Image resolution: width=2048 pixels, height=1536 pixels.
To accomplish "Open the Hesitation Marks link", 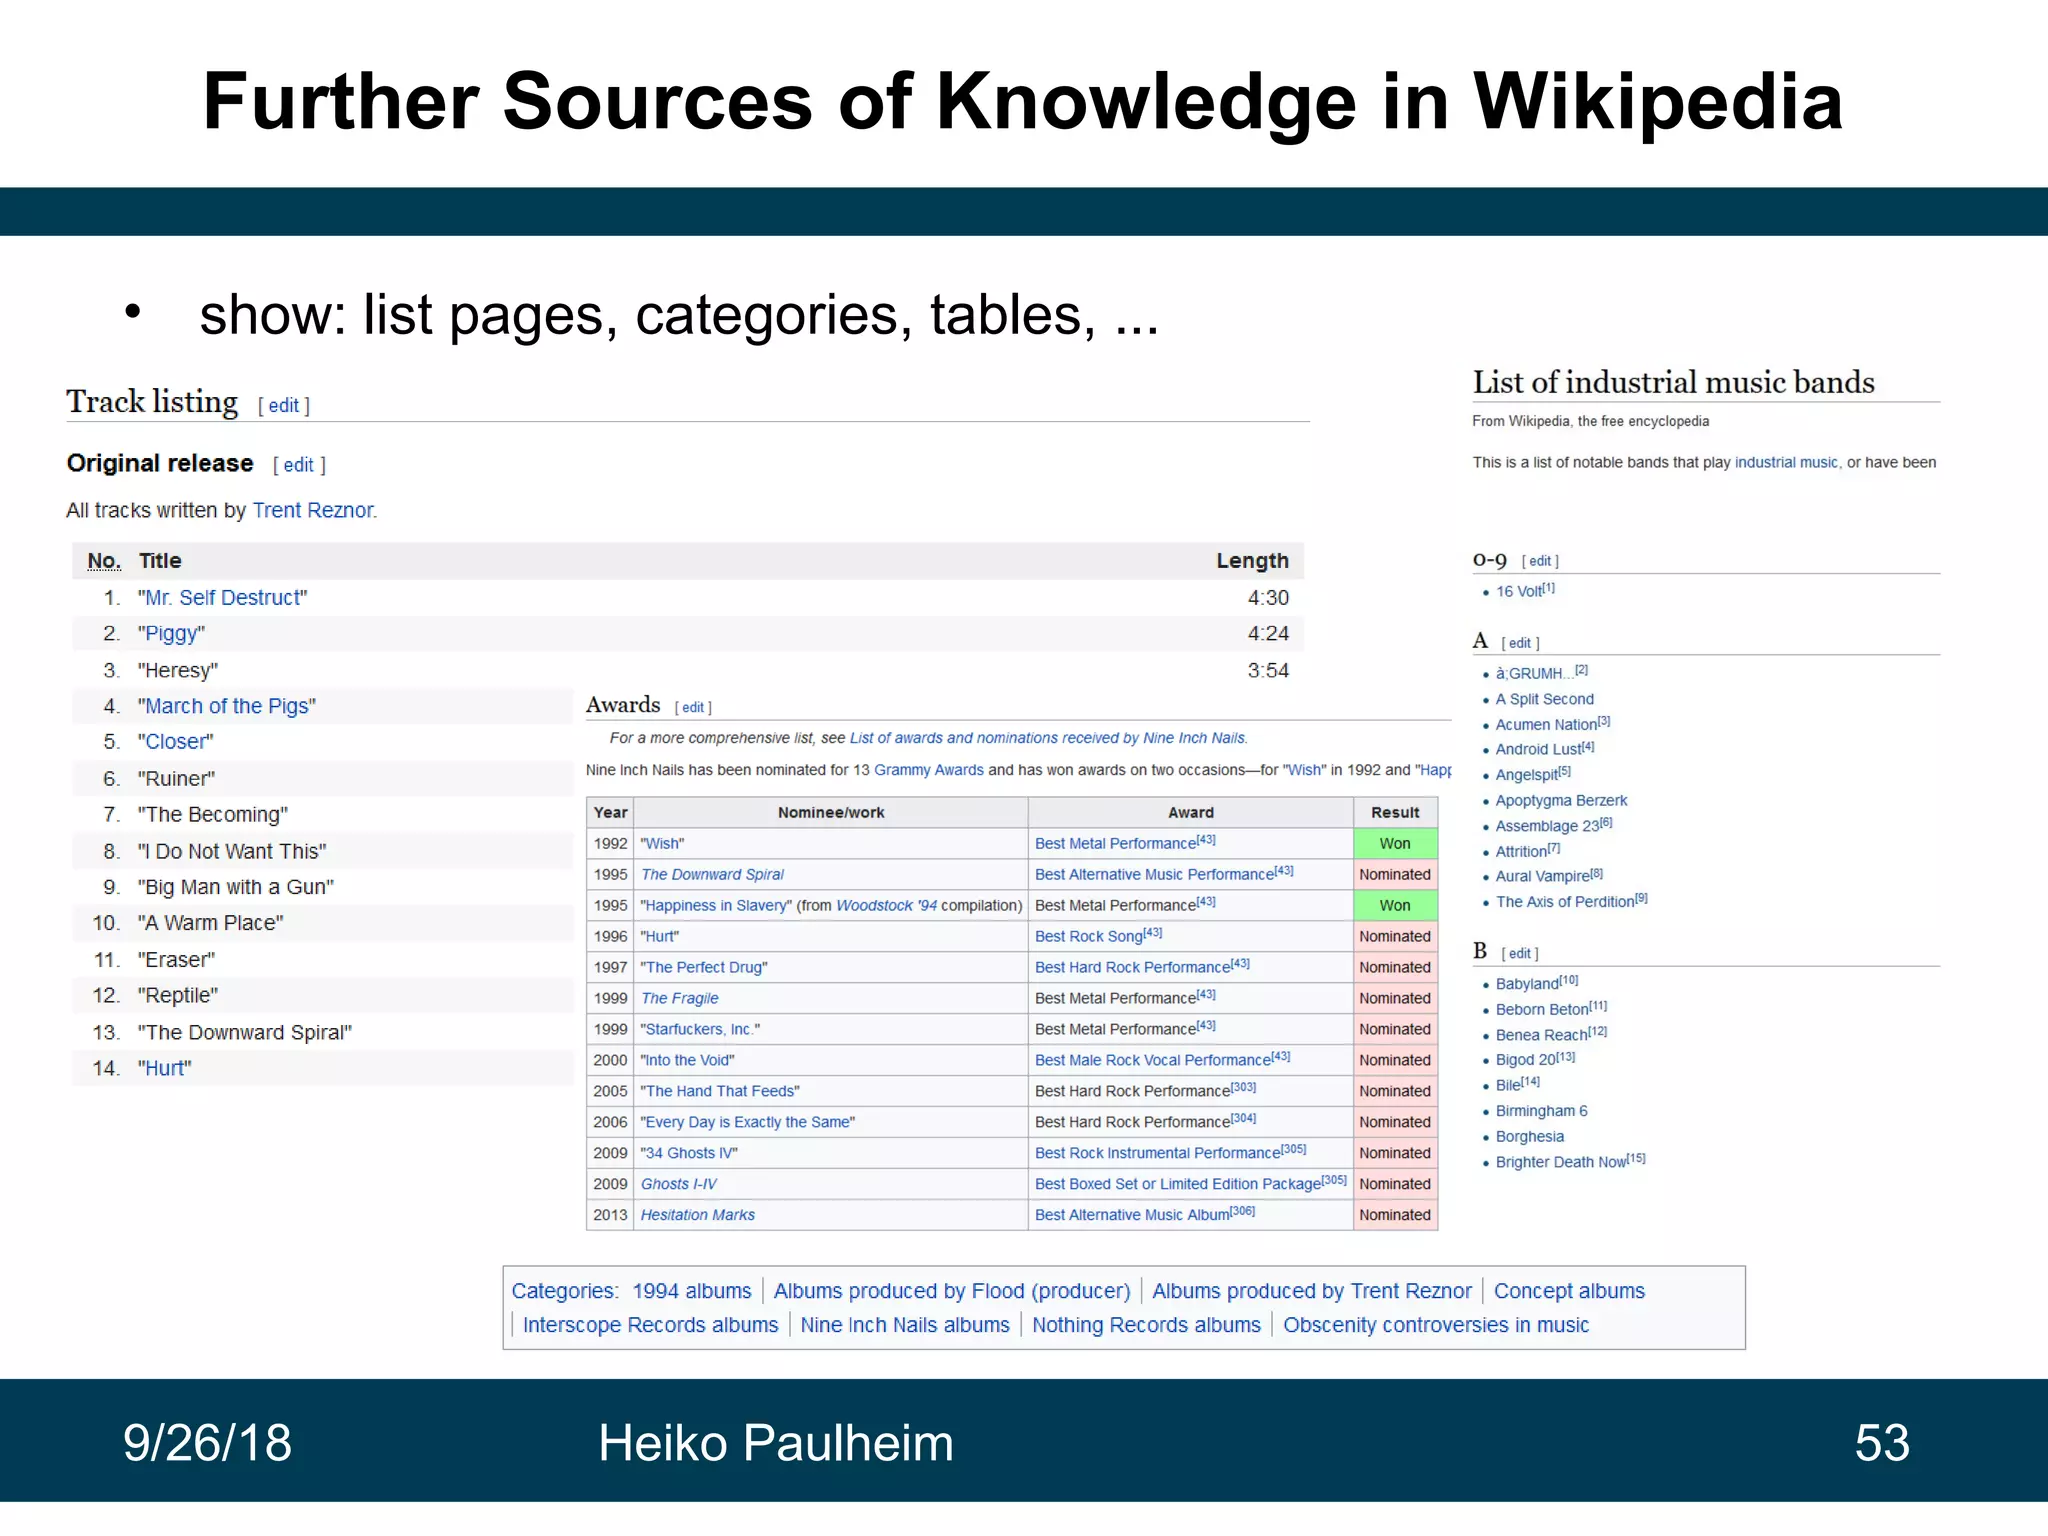I will [698, 1216].
